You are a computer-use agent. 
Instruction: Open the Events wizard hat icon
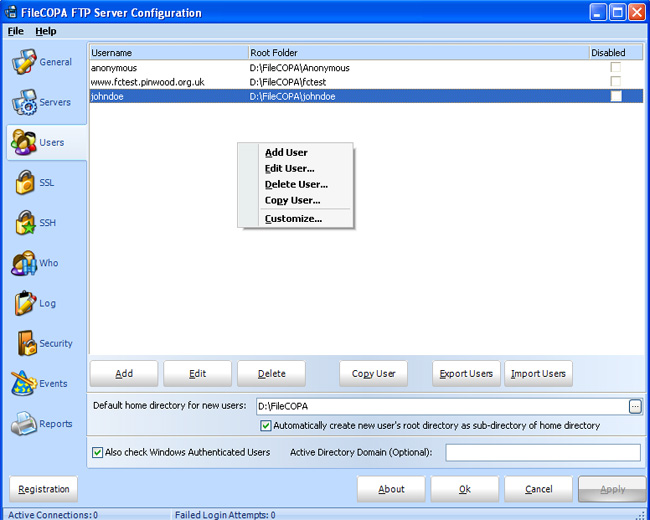pyautogui.click(x=24, y=383)
